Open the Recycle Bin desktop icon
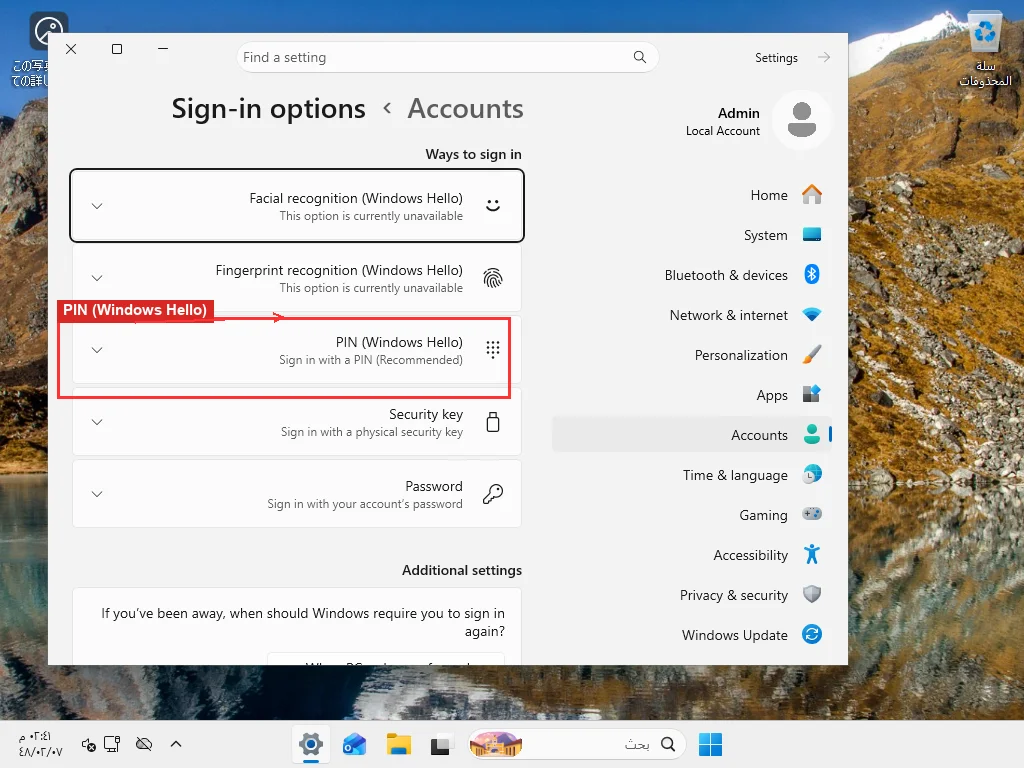The width and height of the screenshot is (1024, 768). point(985,49)
